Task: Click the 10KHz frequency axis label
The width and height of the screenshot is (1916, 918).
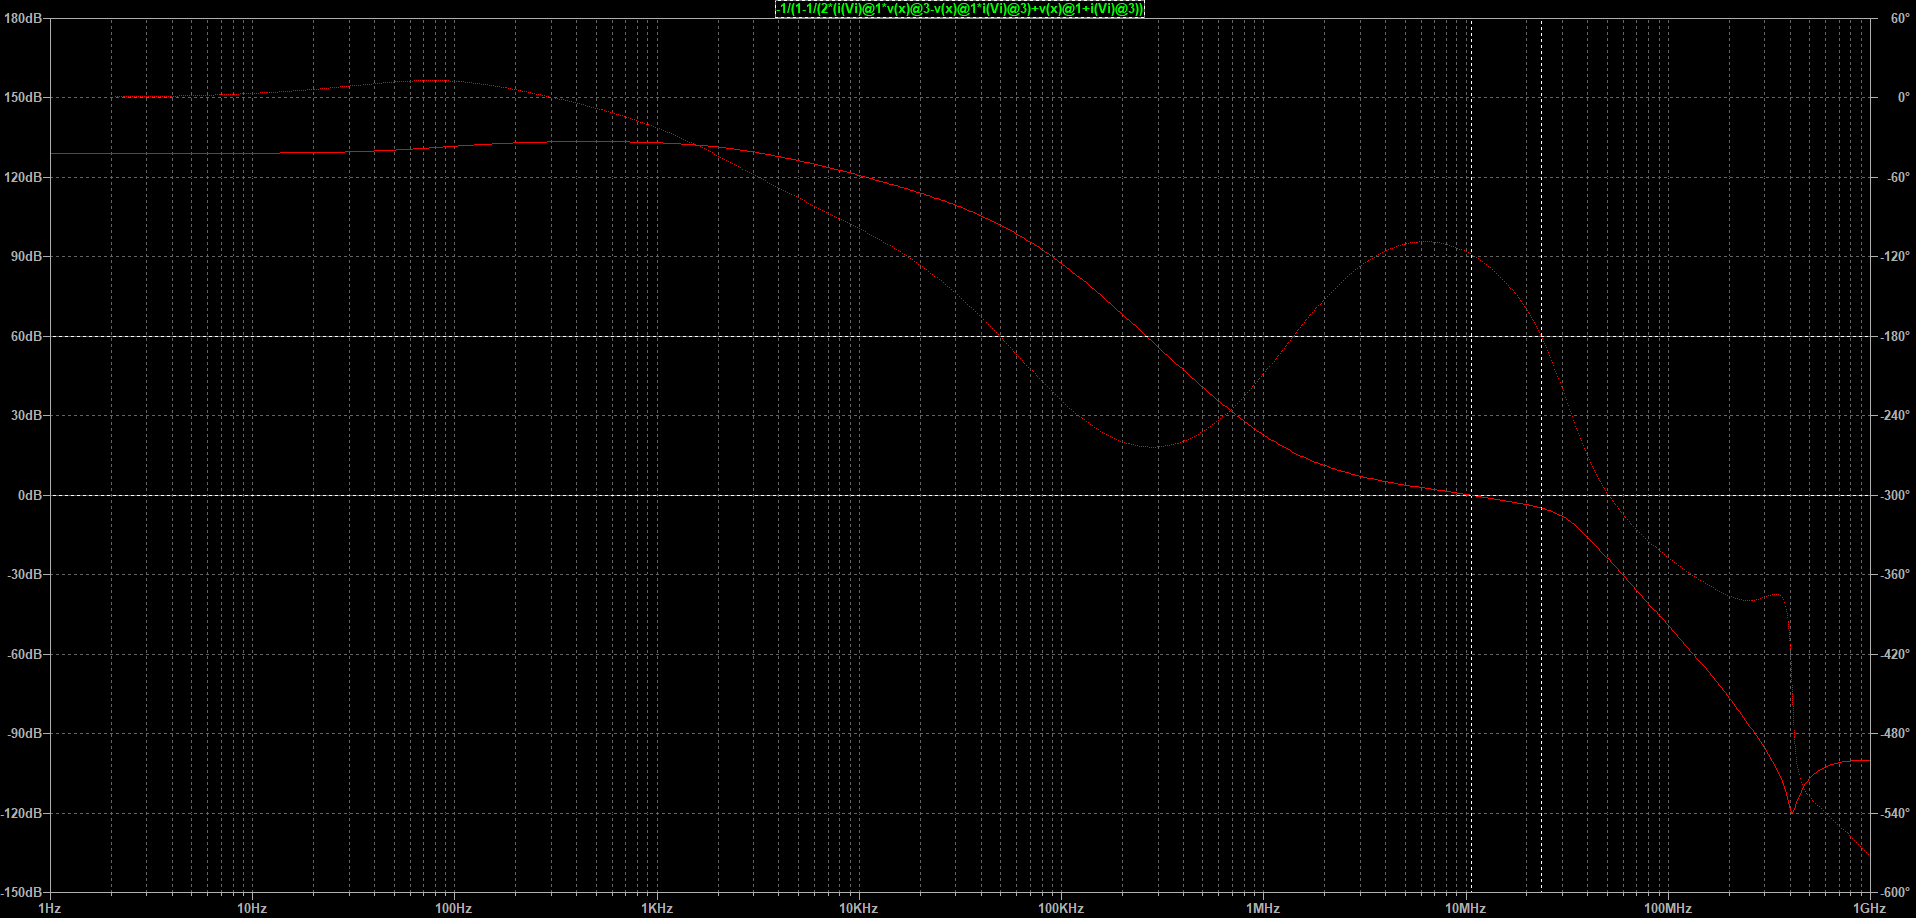Action: (x=859, y=908)
